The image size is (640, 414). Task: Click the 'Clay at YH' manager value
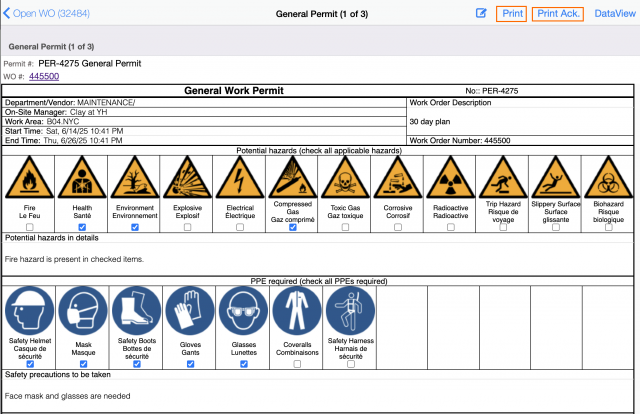89,112
